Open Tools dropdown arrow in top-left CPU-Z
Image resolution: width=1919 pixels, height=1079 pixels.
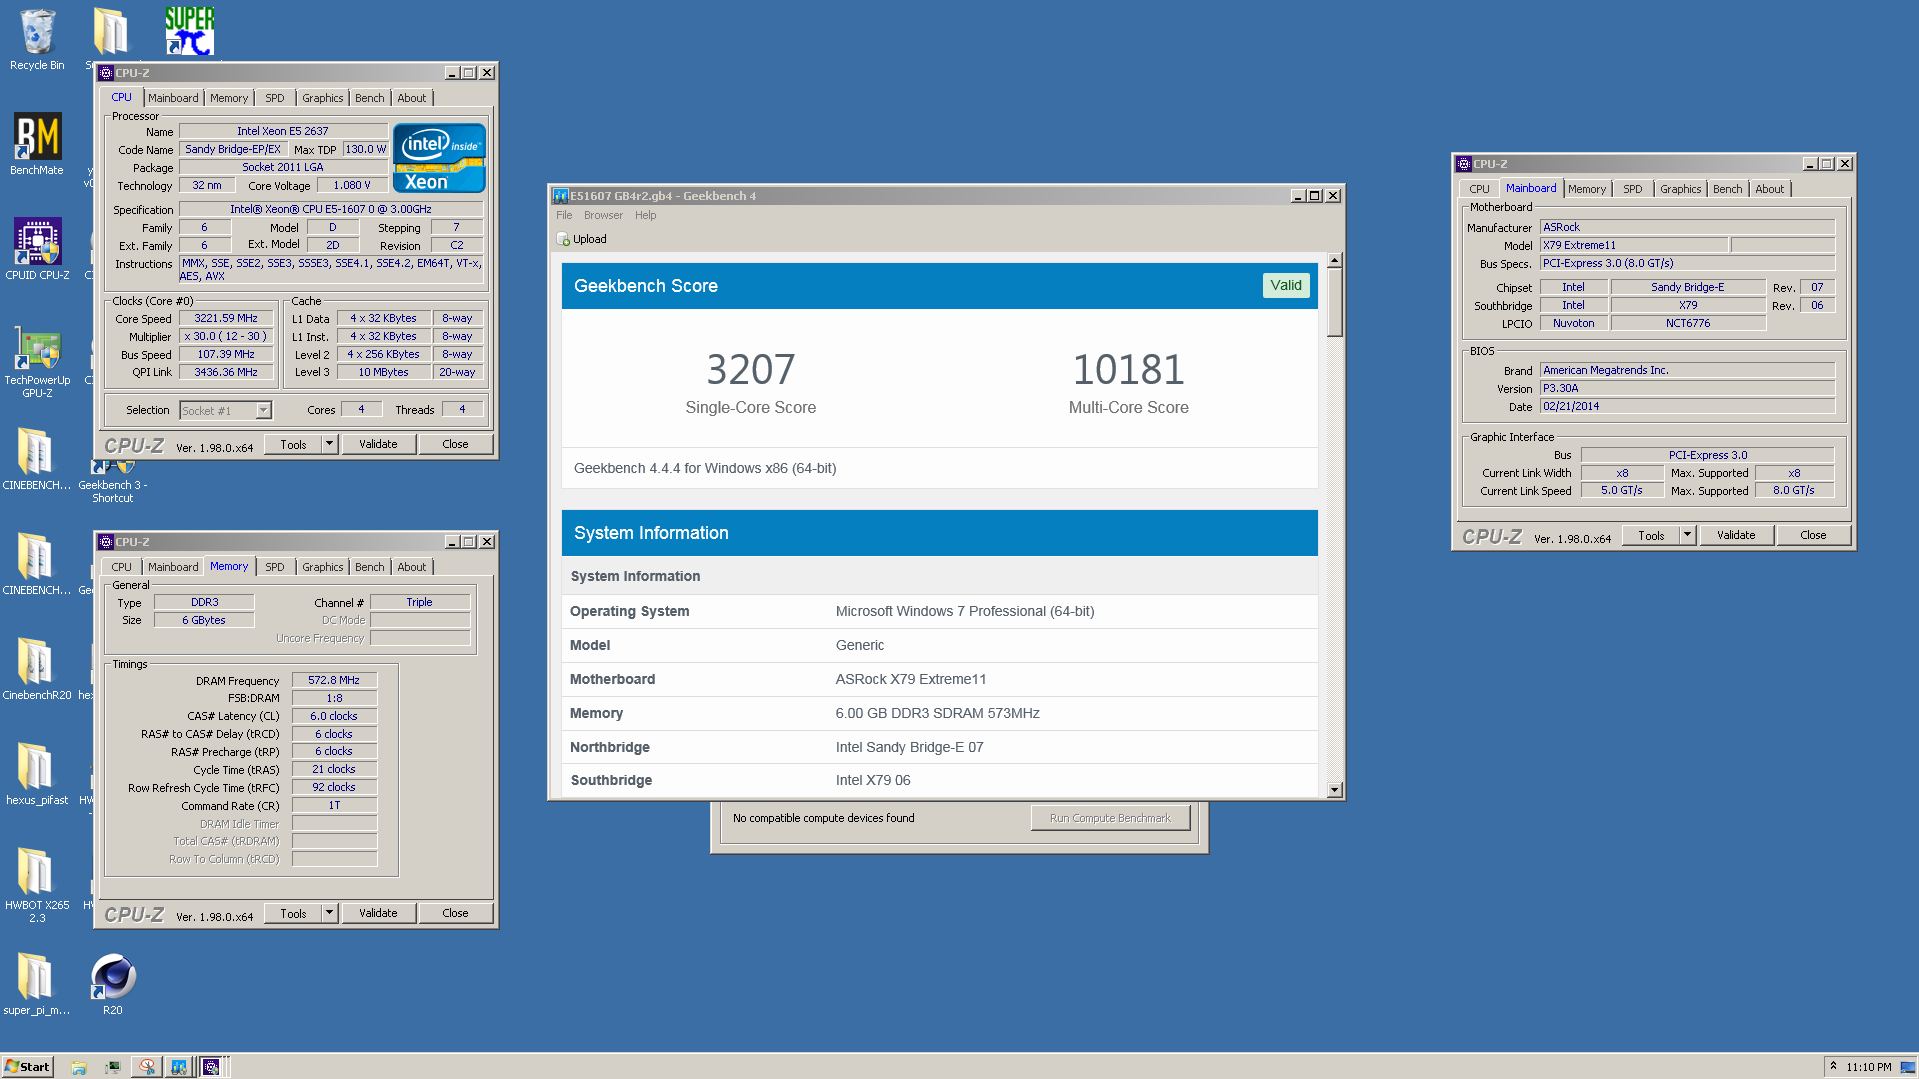tap(329, 444)
